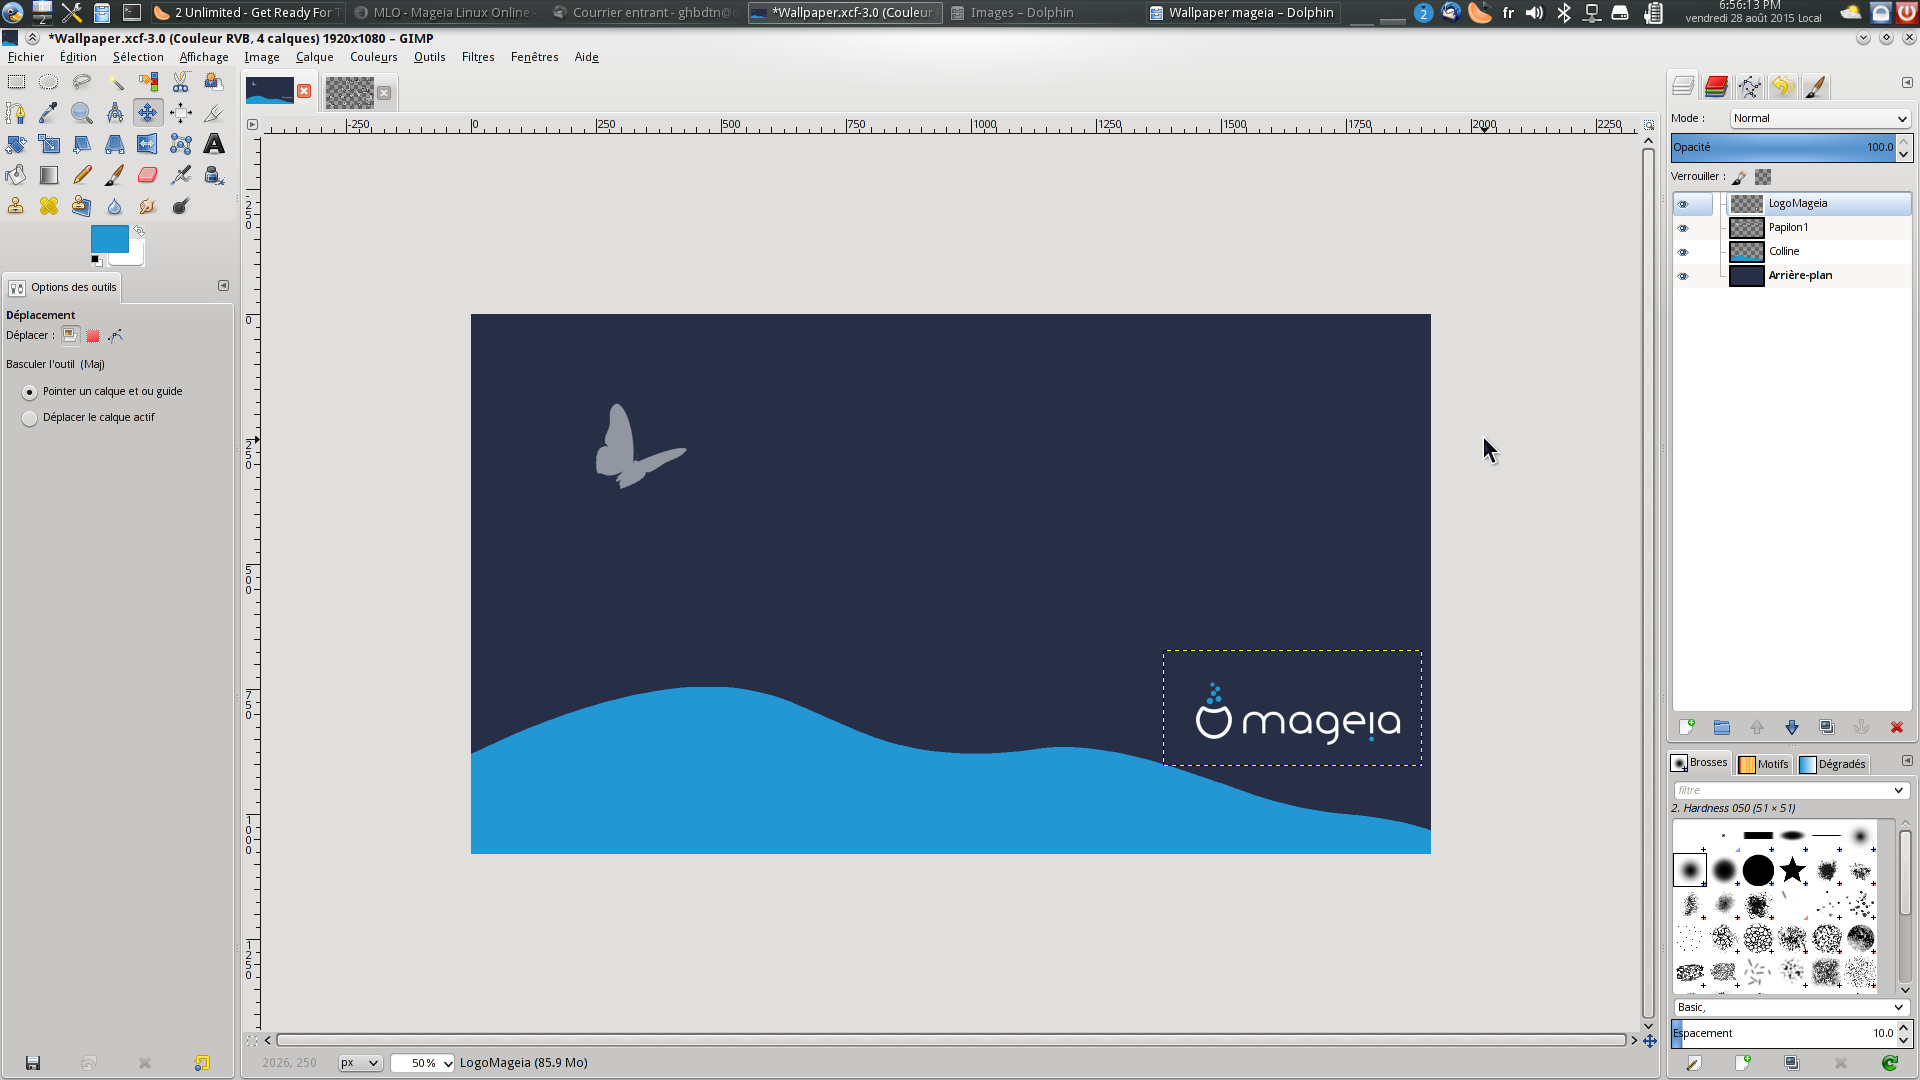Select the Measure compass tool
The width and height of the screenshot is (1920, 1080).
[x=115, y=113]
